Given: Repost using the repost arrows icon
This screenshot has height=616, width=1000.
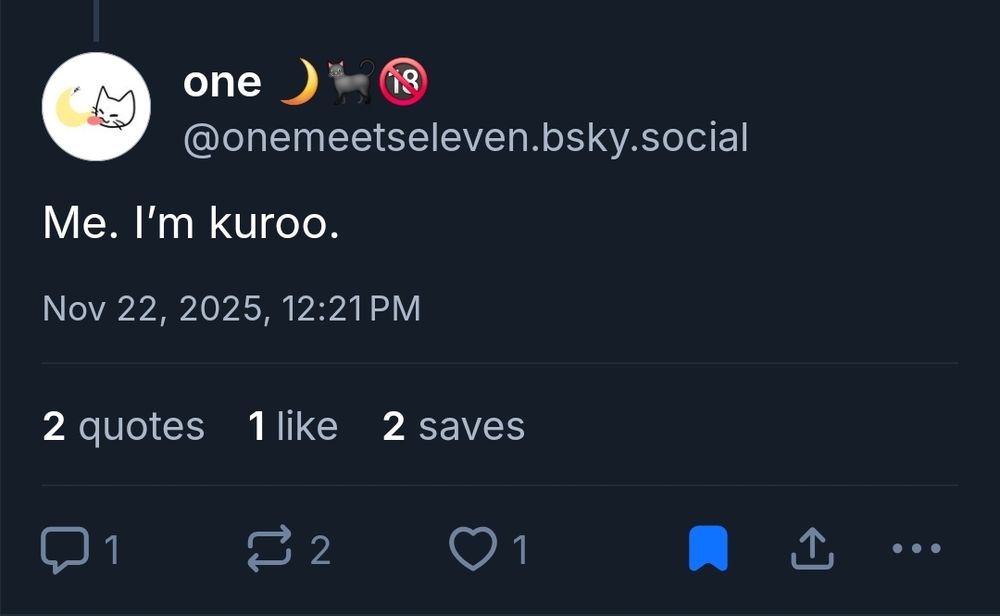Looking at the screenshot, I should [270, 547].
